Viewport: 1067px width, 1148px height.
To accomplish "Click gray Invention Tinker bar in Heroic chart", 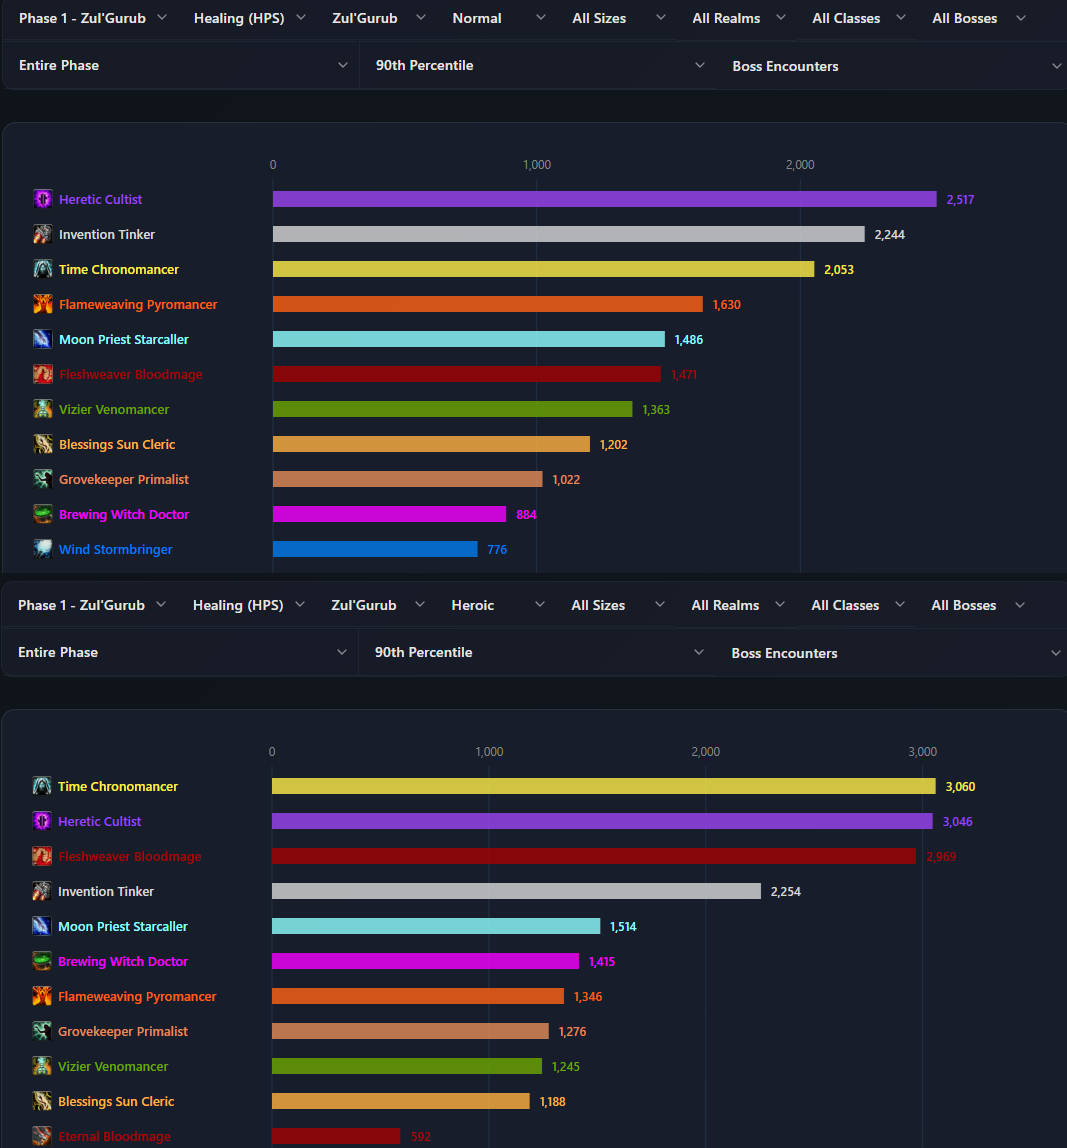I will pyautogui.click(x=516, y=891).
